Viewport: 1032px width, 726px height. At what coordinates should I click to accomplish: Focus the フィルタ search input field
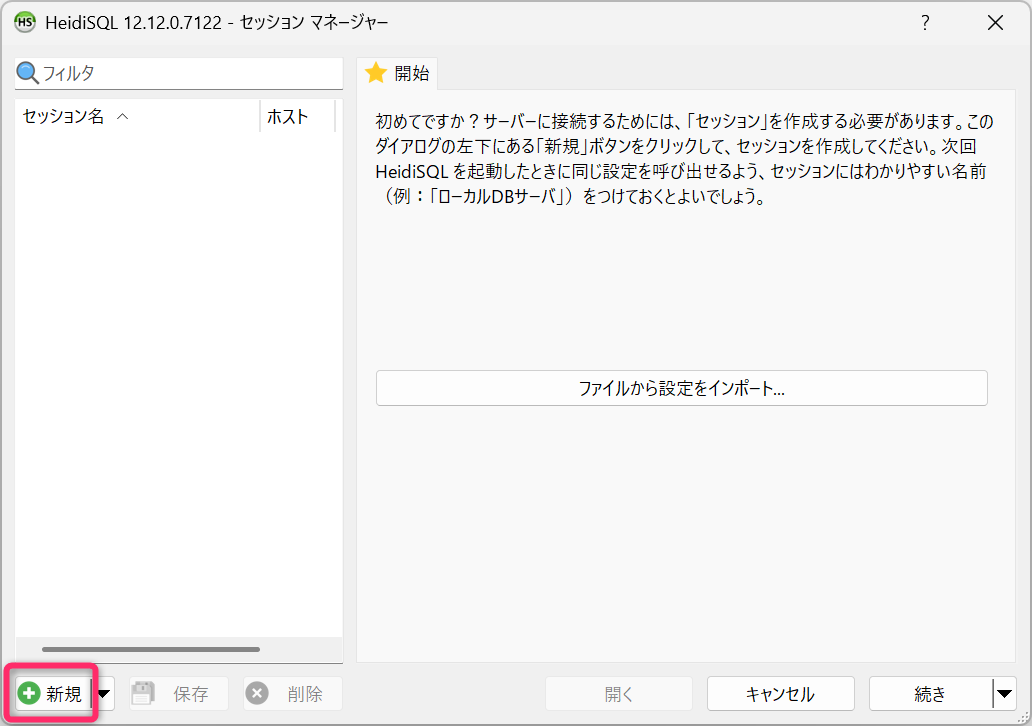188,73
